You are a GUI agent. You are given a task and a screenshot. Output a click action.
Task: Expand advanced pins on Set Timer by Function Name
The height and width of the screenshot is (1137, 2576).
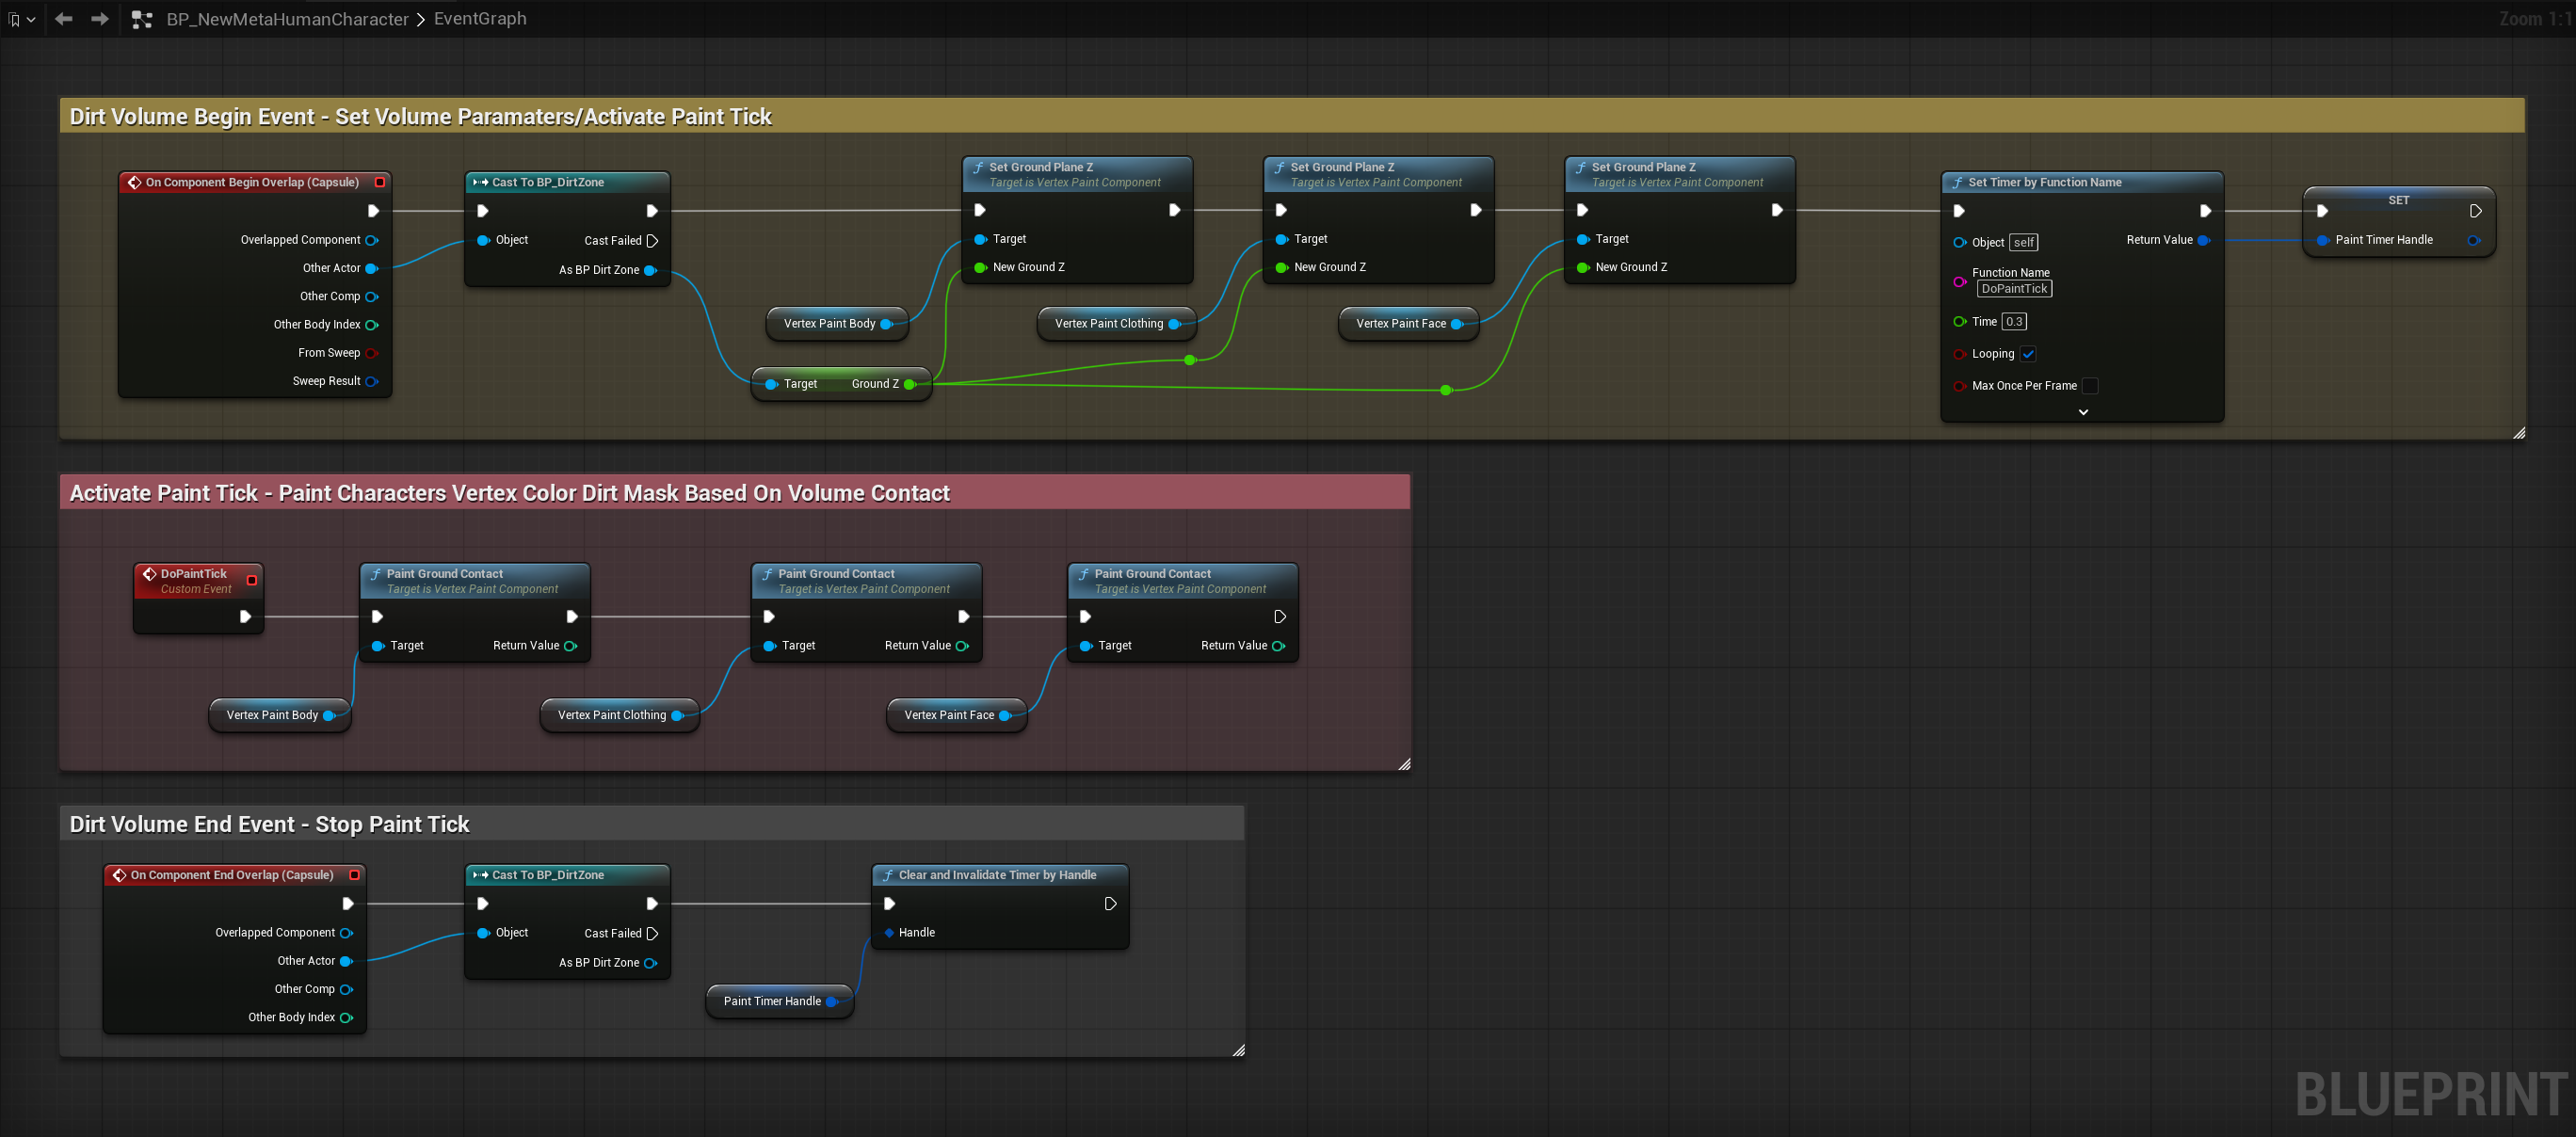click(2084, 411)
